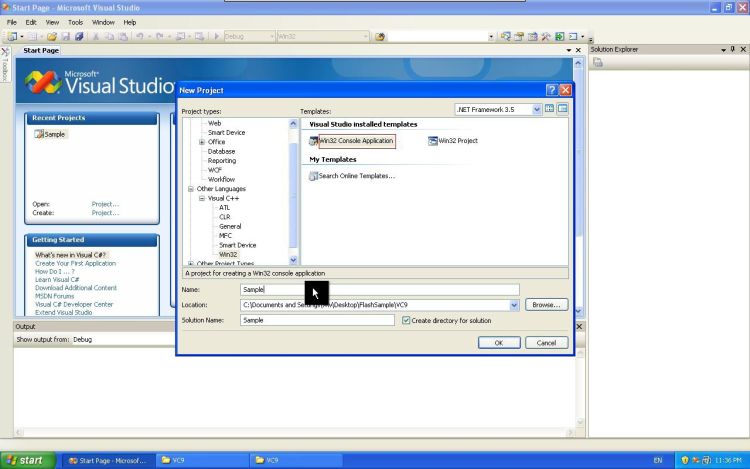Collapse the Other Languages node

pyautogui.click(x=191, y=189)
